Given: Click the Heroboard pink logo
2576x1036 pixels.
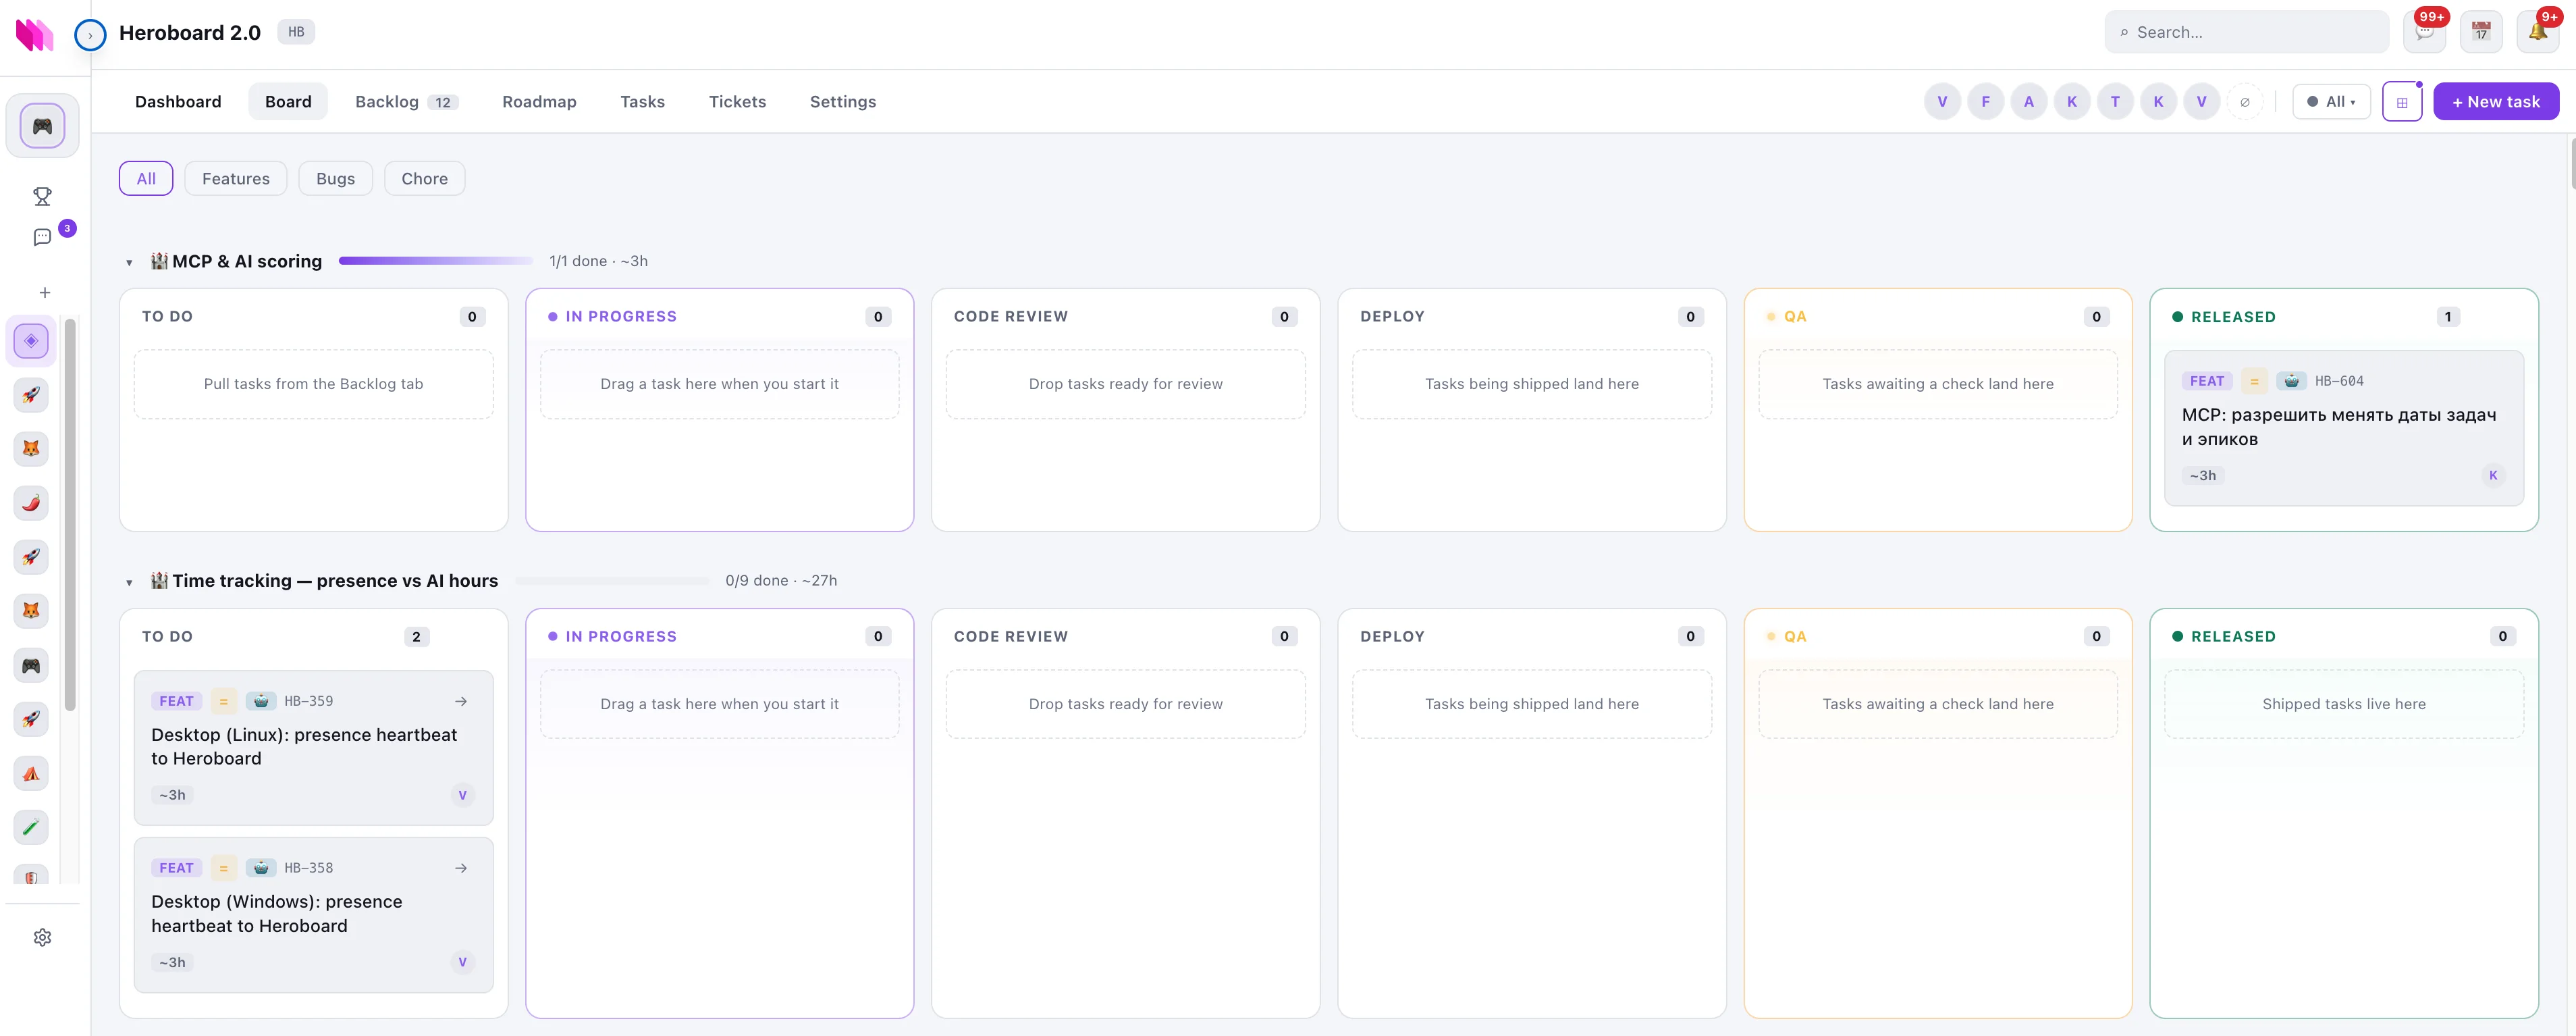Looking at the screenshot, I should 34,34.
